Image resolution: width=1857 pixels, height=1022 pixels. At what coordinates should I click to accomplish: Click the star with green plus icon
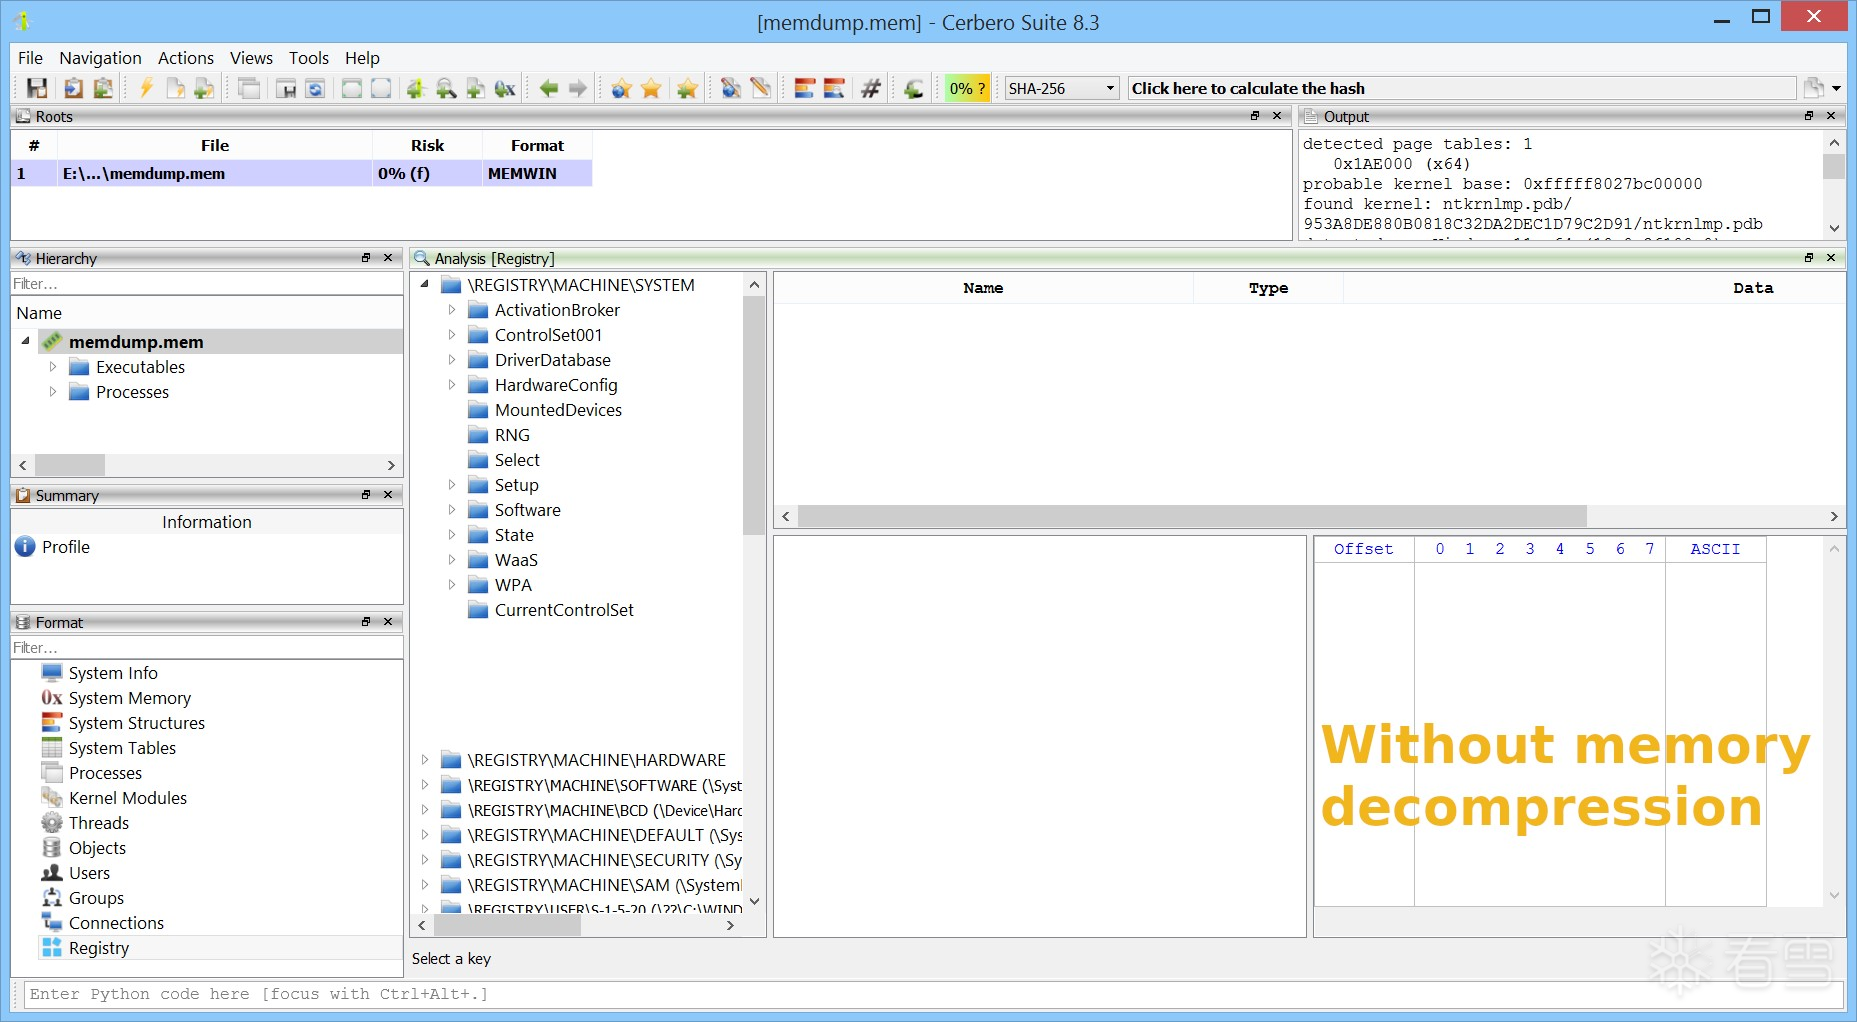point(687,88)
